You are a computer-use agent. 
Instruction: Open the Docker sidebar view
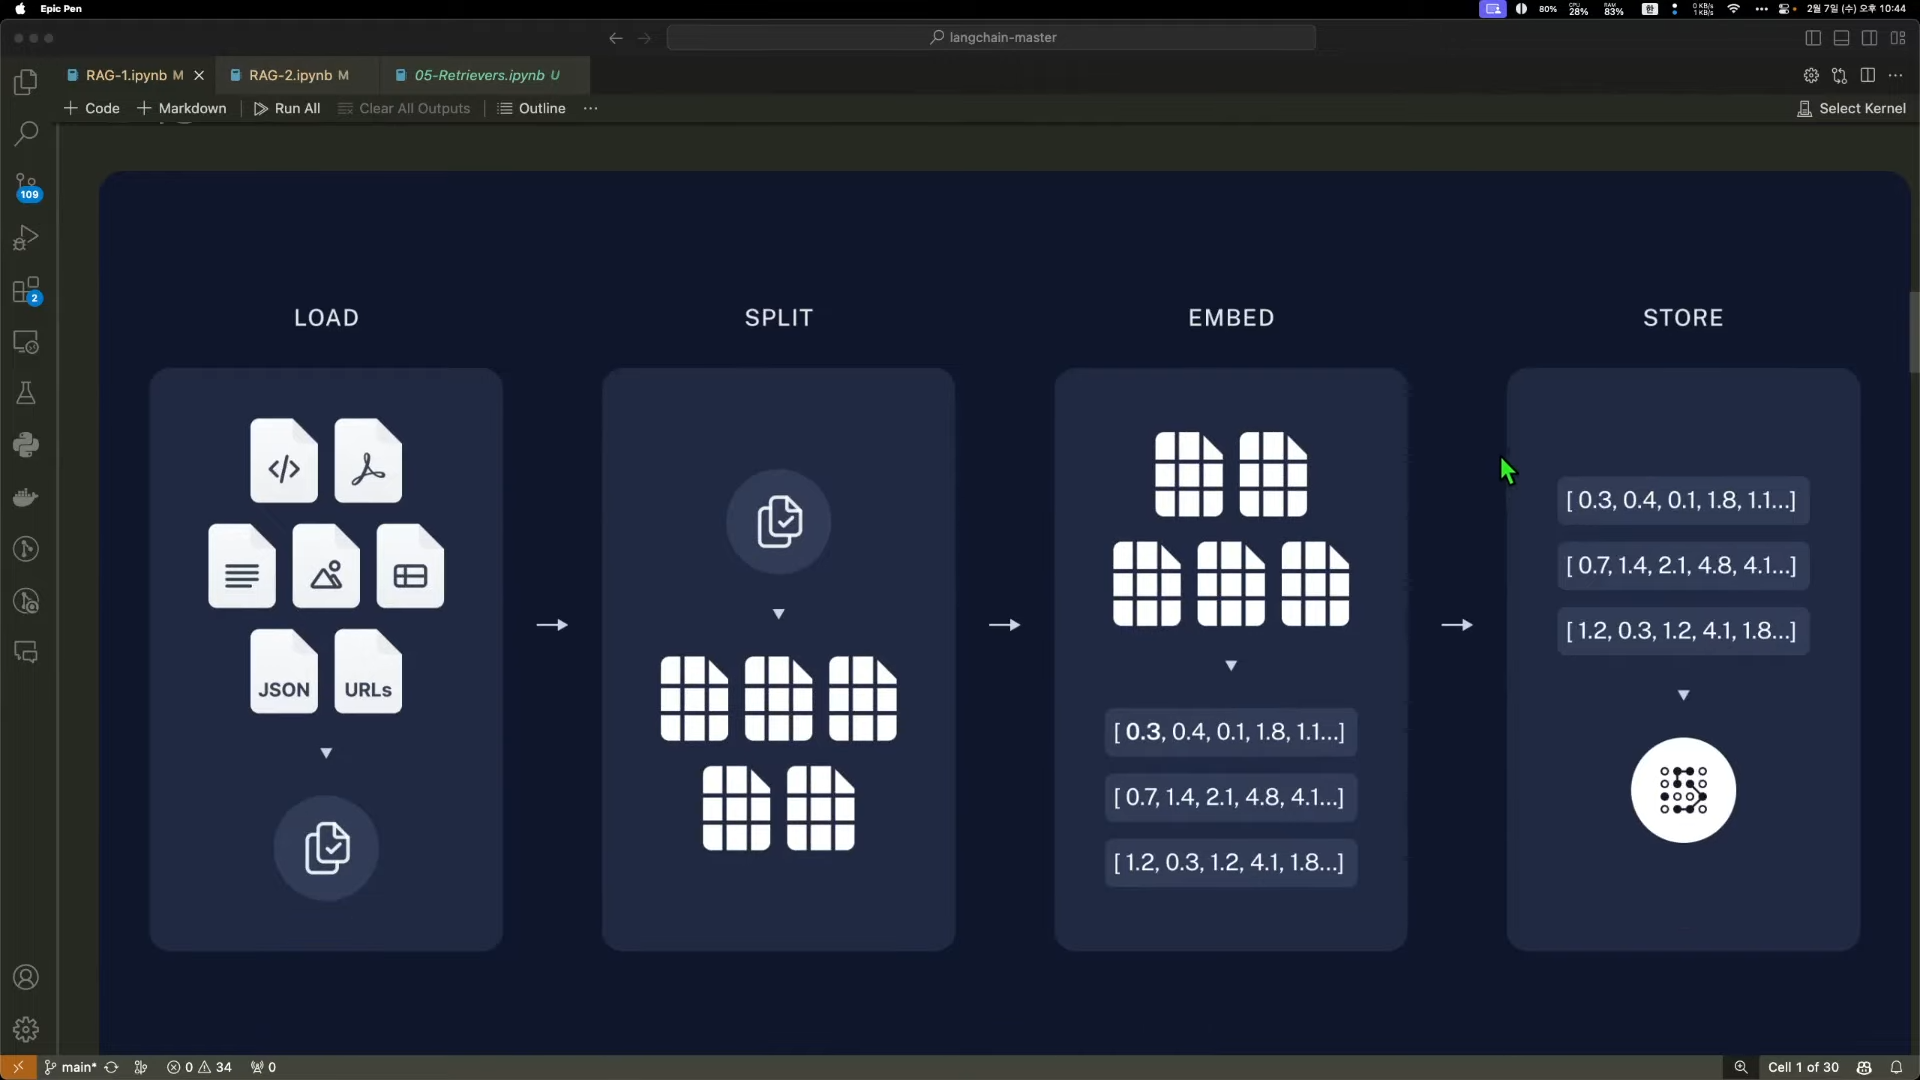click(26, 497)
